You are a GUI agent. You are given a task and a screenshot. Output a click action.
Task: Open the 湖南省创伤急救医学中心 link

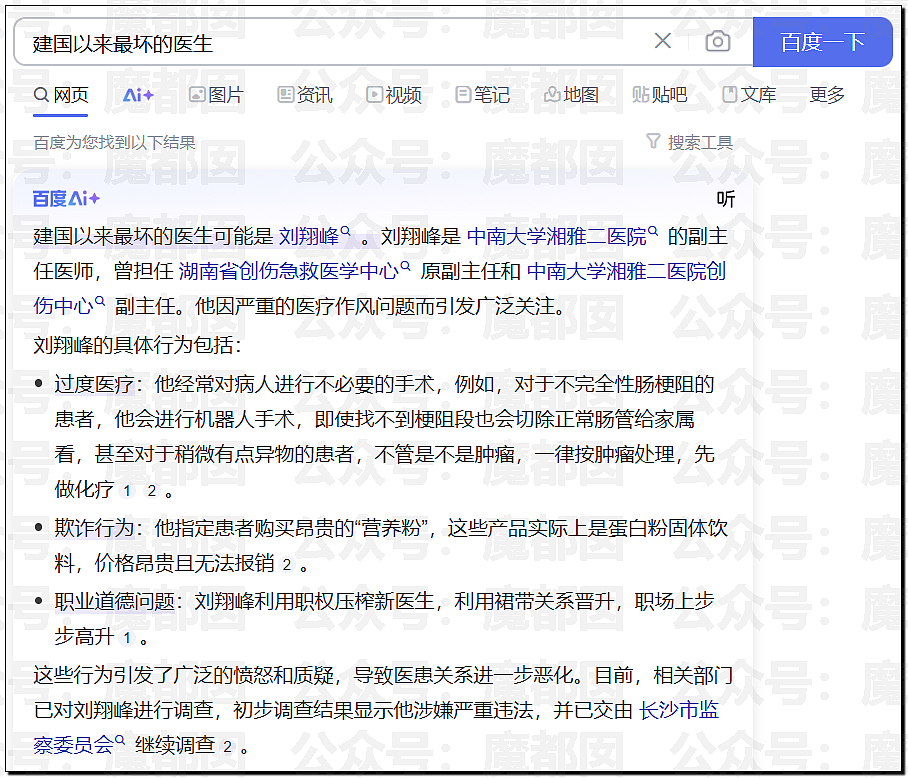294,270
